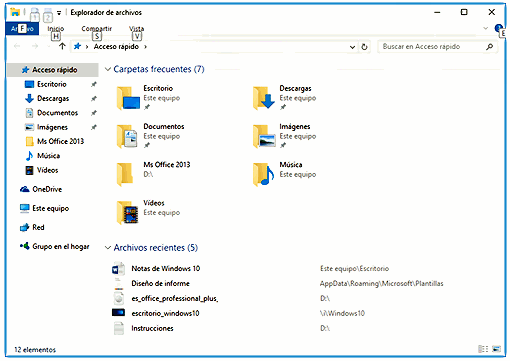Select Música in the navigation pane
This screenshot has width=510, height=361.
pyautogui.click(x=48, y=156)
